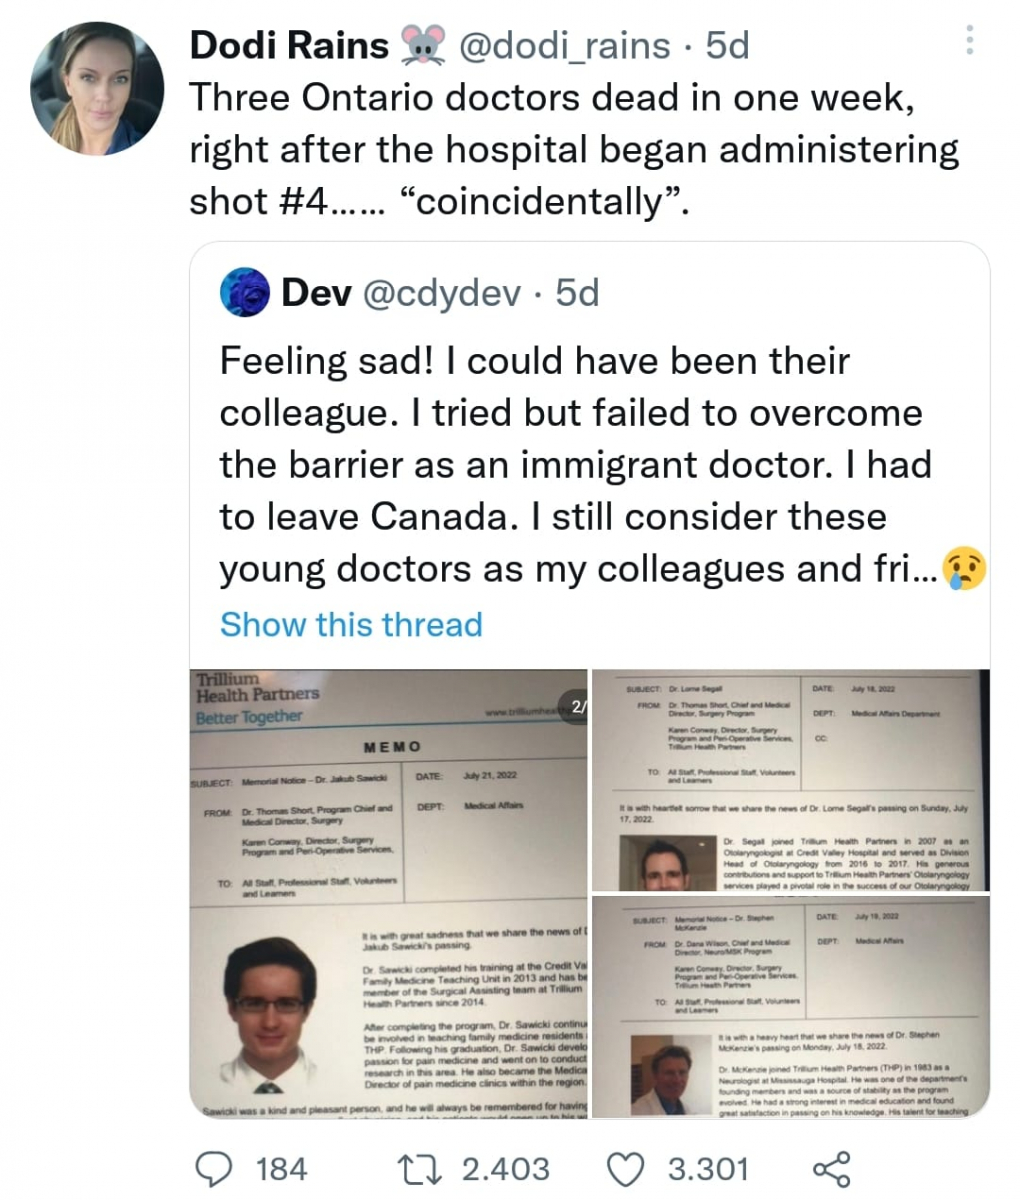Open the @dodi_rains handle
Viewport: 1020px width, 1200px height.
point(564,45)
